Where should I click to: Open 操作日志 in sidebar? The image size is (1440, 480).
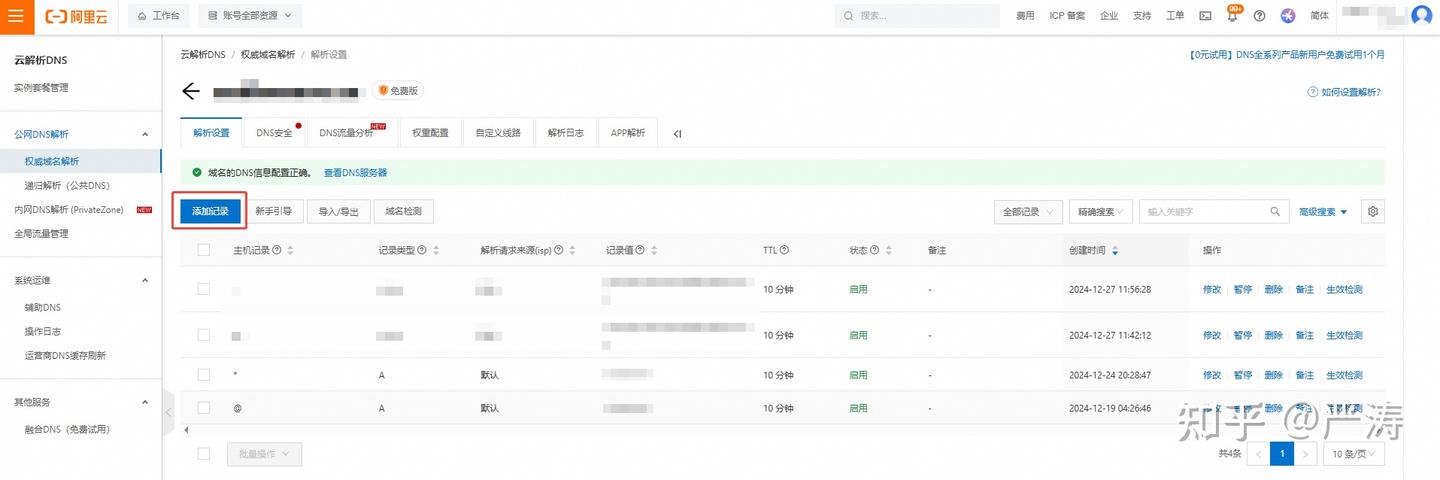click(43, 331)
